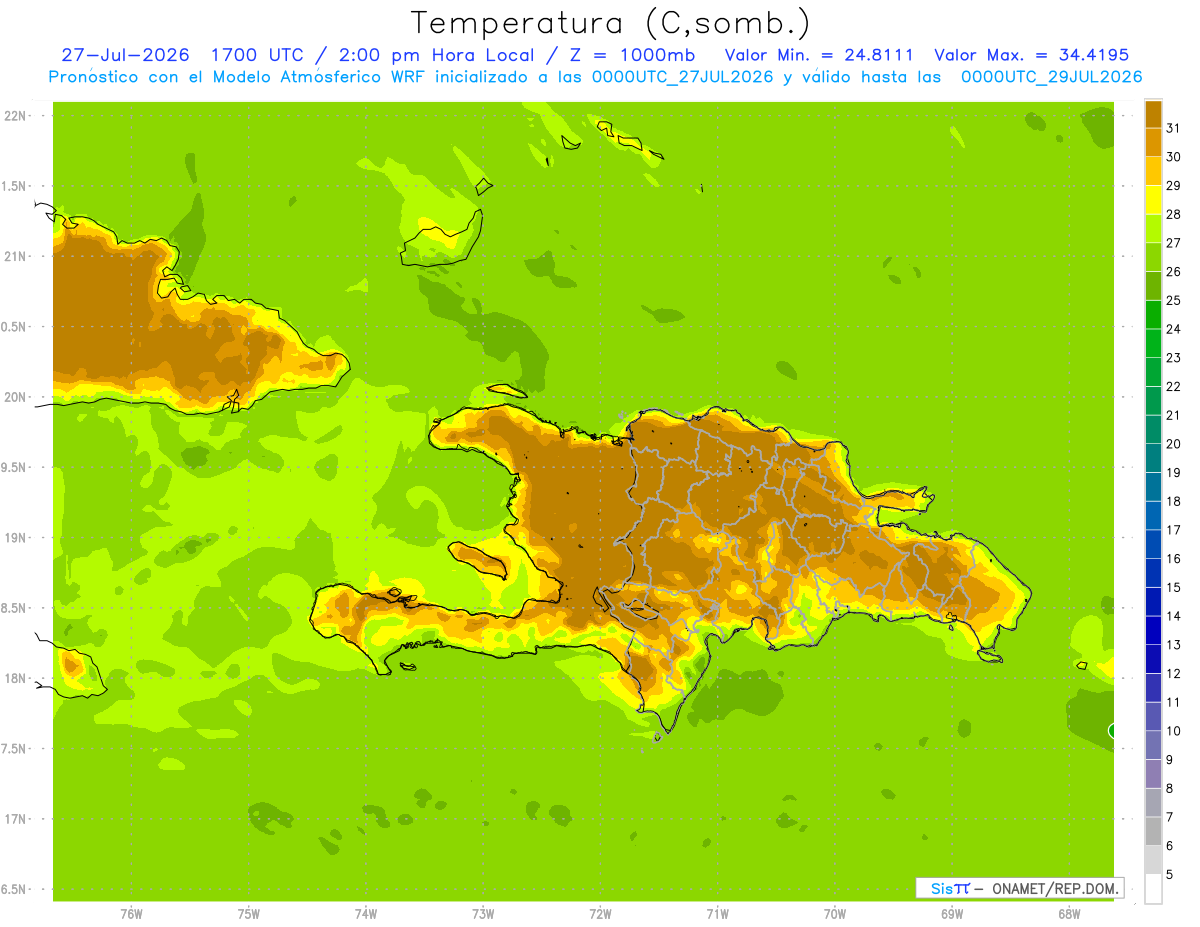
Task: Click the '10' legend scale number
Action: [1173, 731]
